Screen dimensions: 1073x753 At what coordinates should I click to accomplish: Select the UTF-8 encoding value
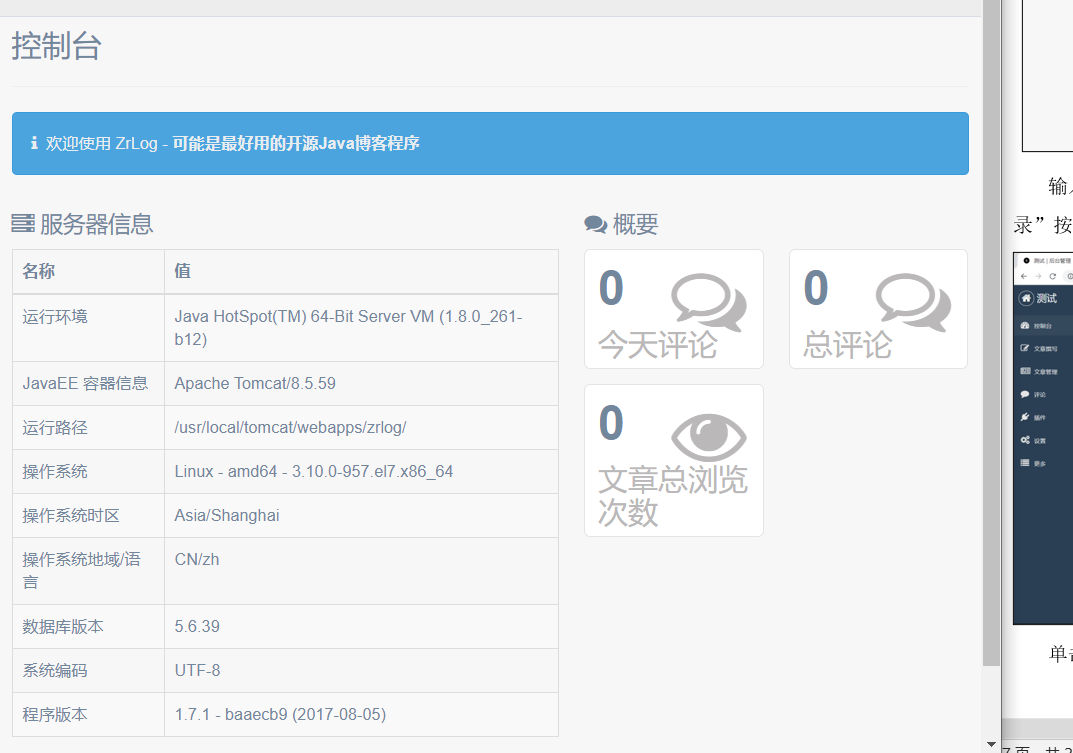point(197,671)
